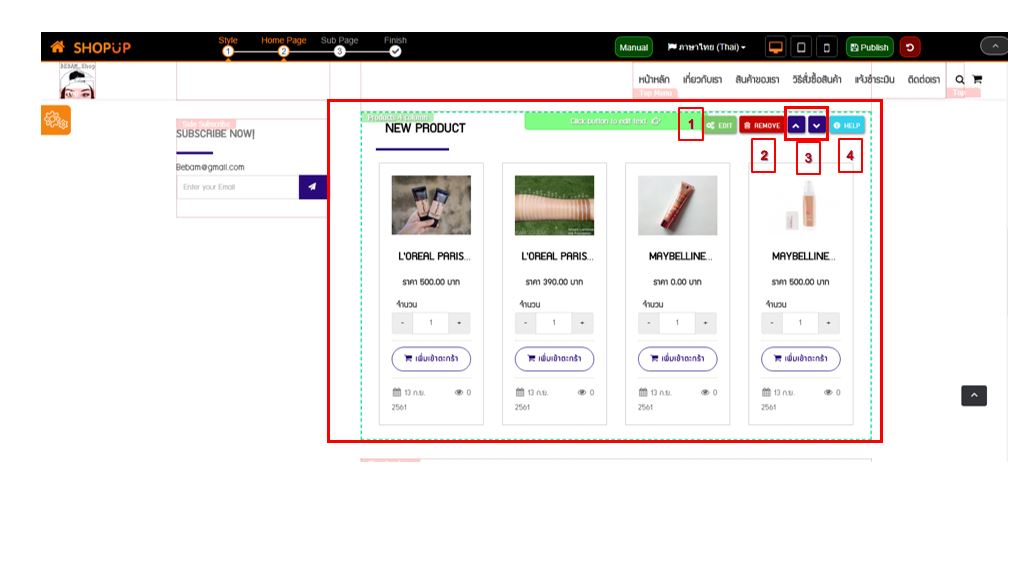Move section down with arrow
Screen dimensions: 1024x574
coord(817,125)
